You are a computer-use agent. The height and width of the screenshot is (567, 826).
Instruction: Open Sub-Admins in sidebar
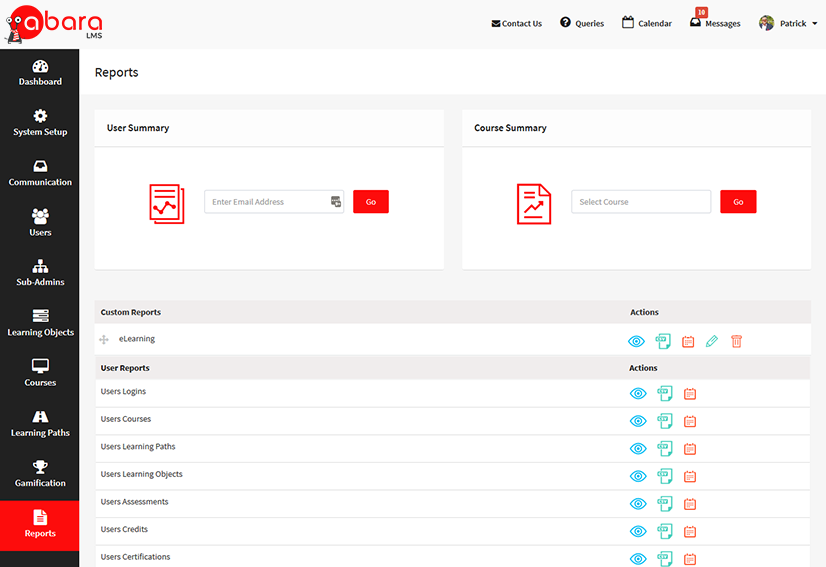tap(40, 273)
